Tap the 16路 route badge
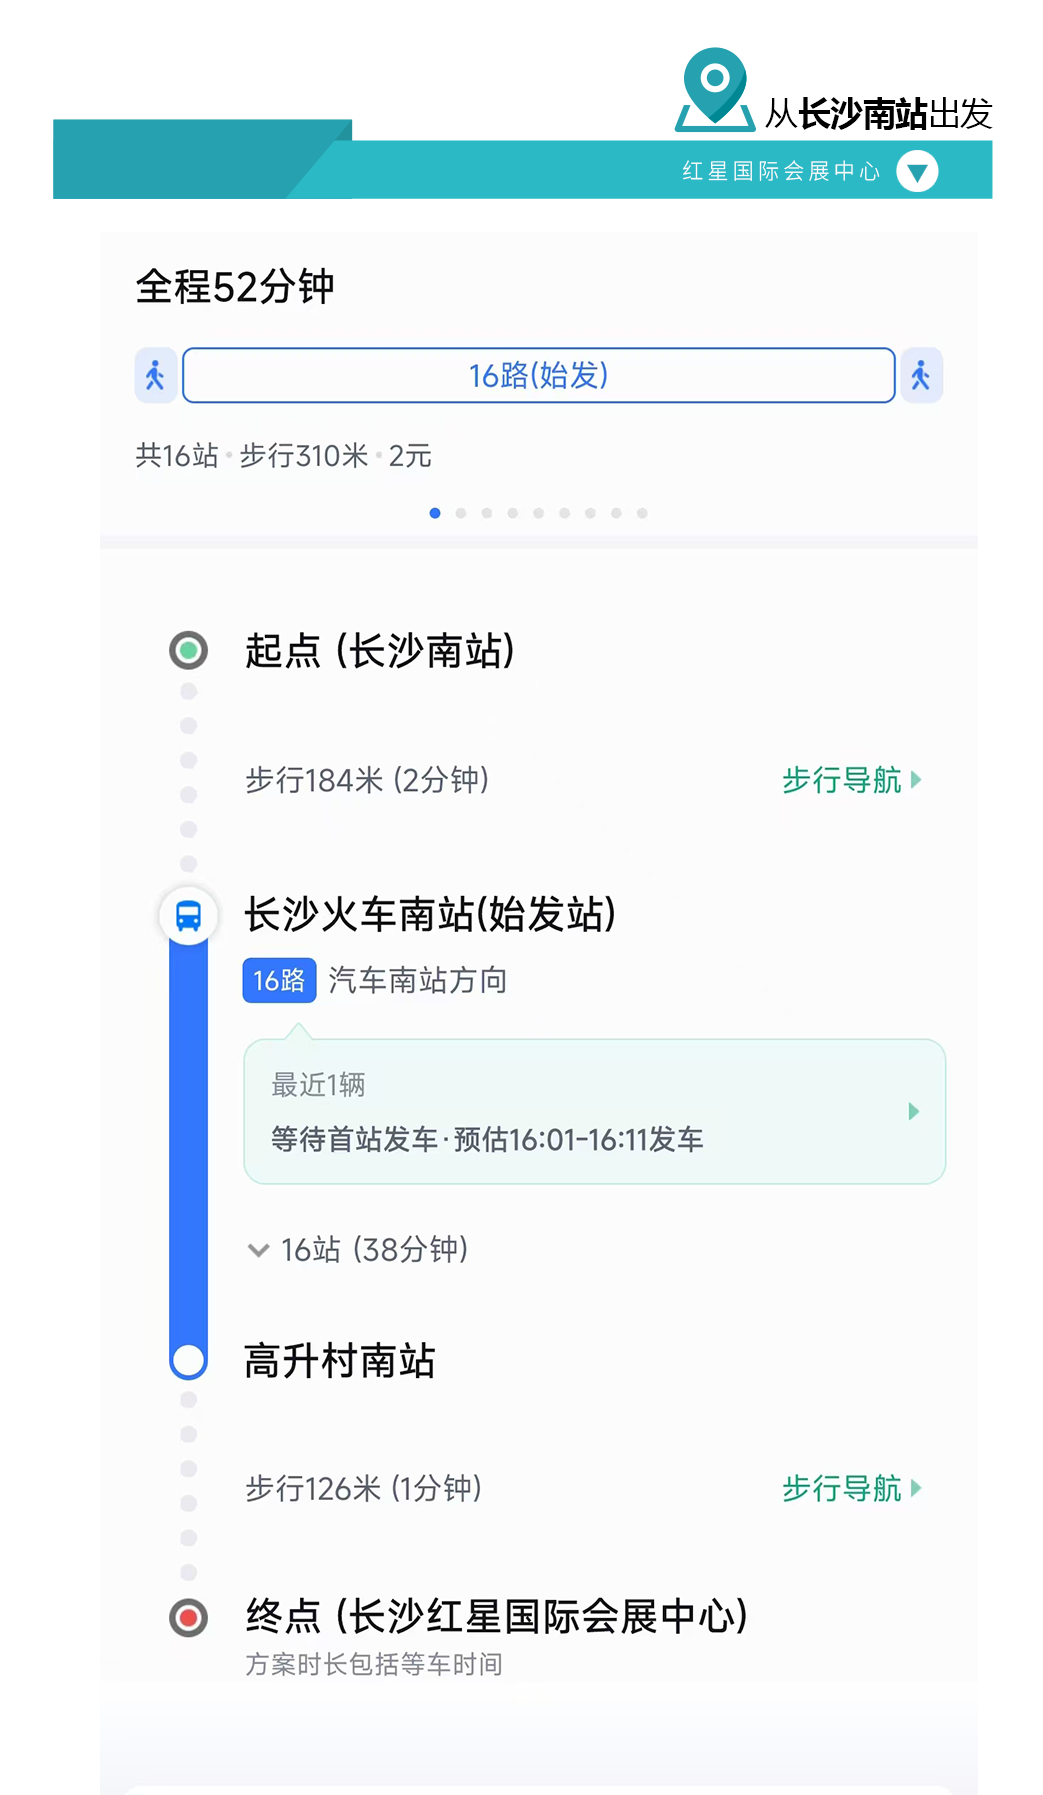Image resolution: width=1043 pixels, height=1795 pixels. pyautogui.click(x=279, y=980)
